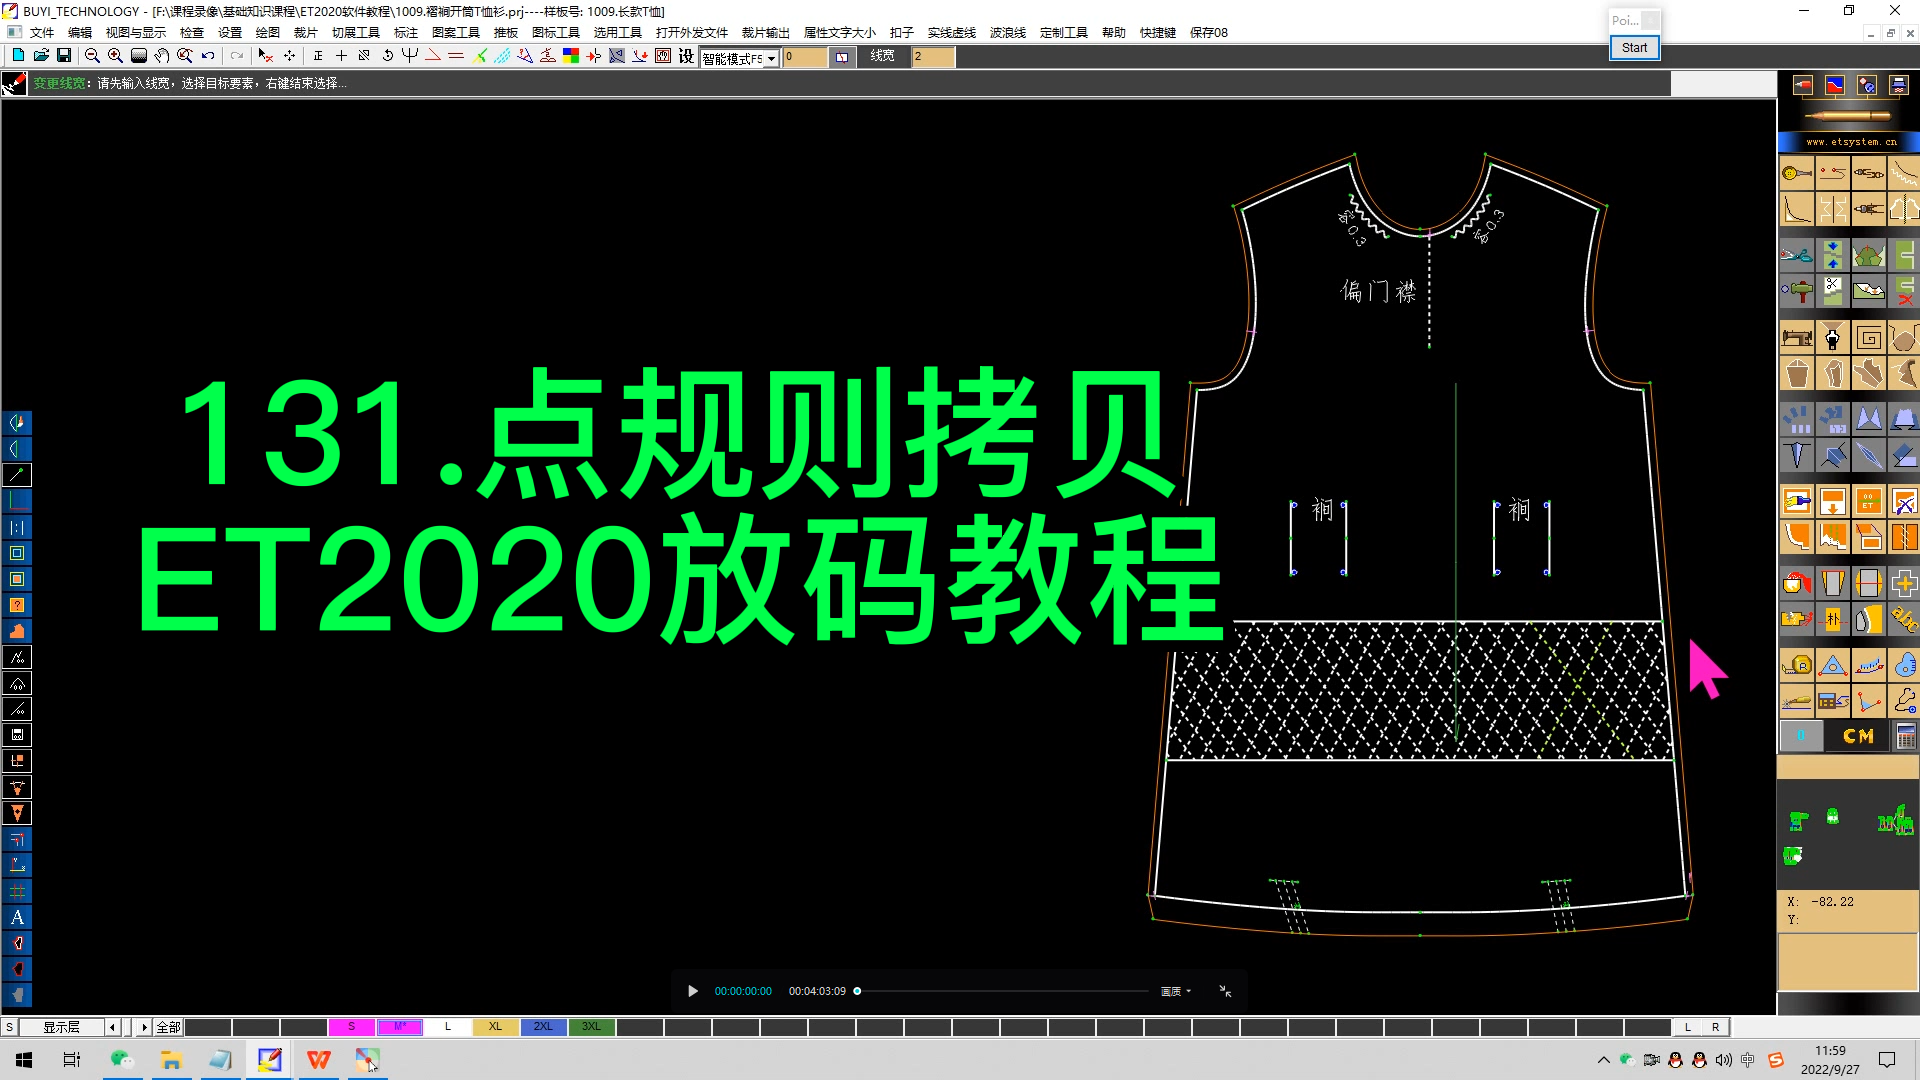Click the save floppy disk icon
The width and height of the screenshot is (1920, 1080).
click(64, 56)
